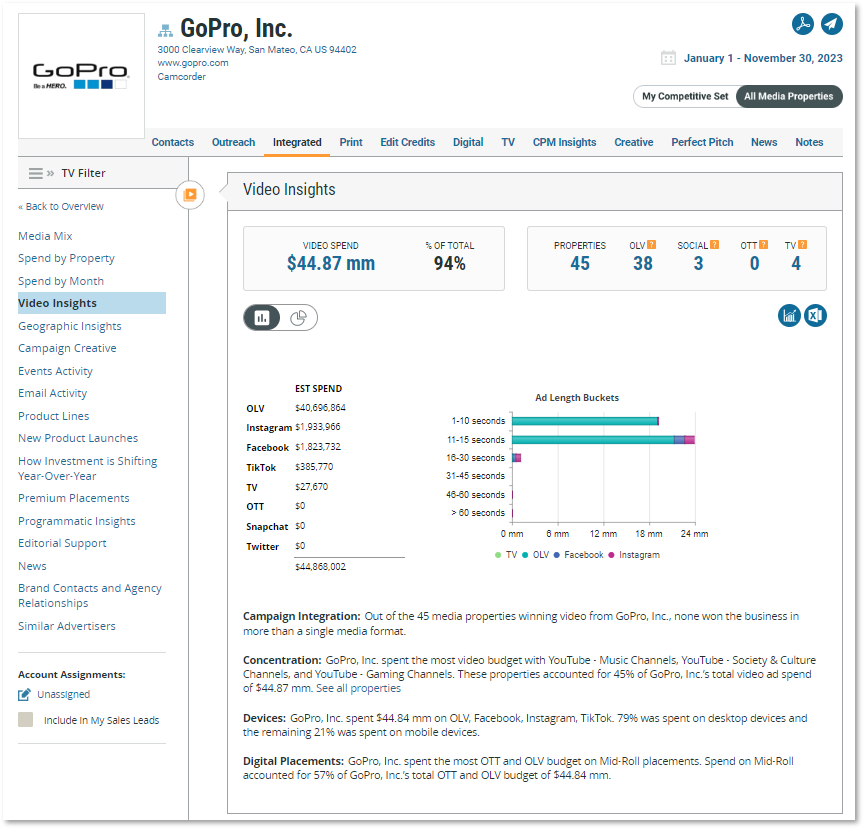Image resolution: width=864 pixels, height=829 pixels.
Task: Open the Digital tab
Action: coord(468,142)
